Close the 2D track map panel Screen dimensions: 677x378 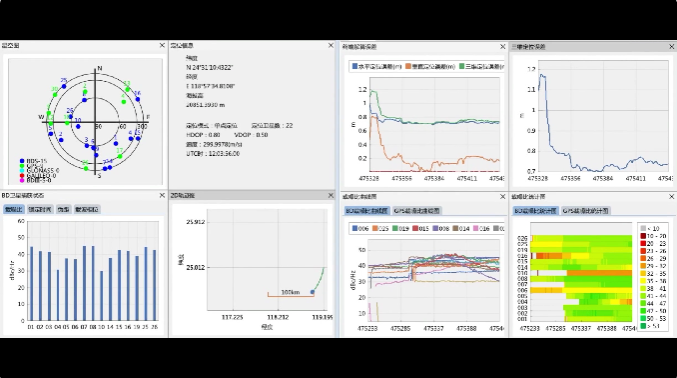coord(331,196)
